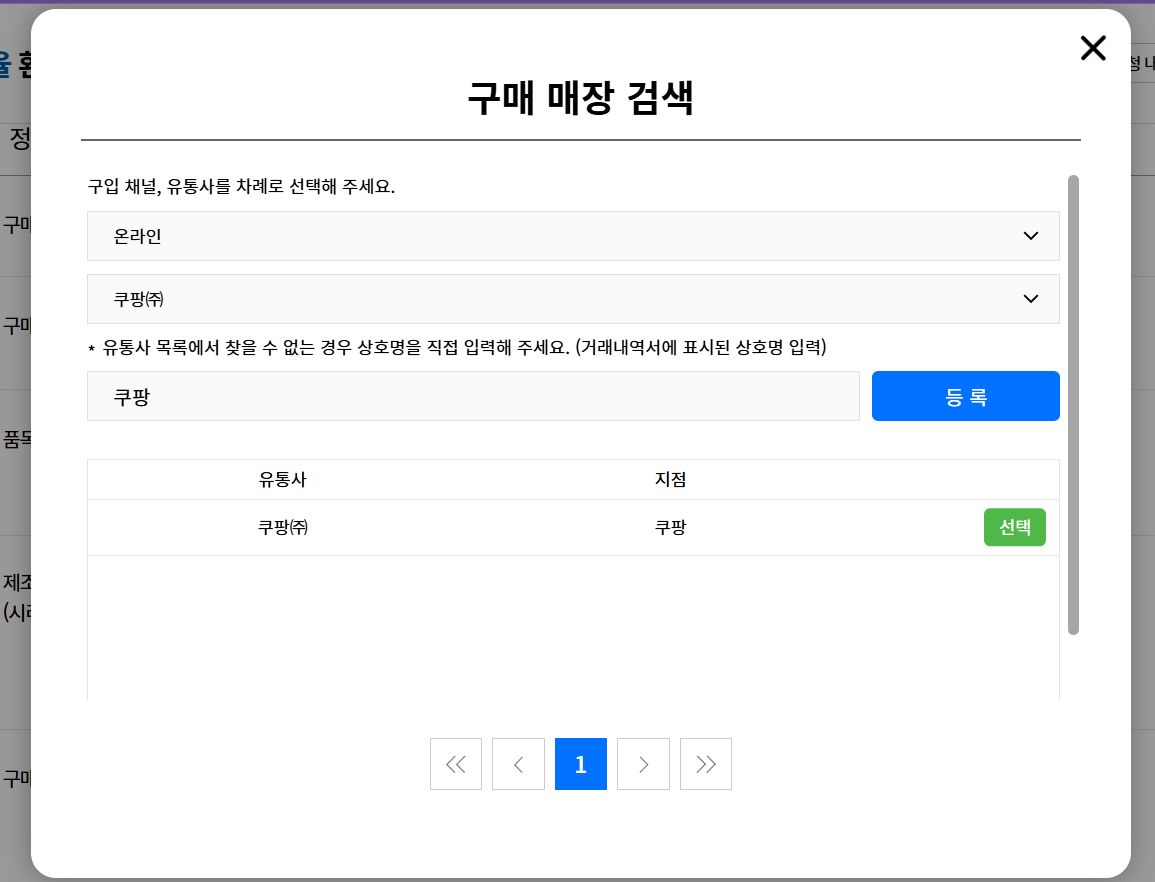Close the 구매 매장 검색 dialog
Screen dimensions: 1155x882
point(1092,48)
